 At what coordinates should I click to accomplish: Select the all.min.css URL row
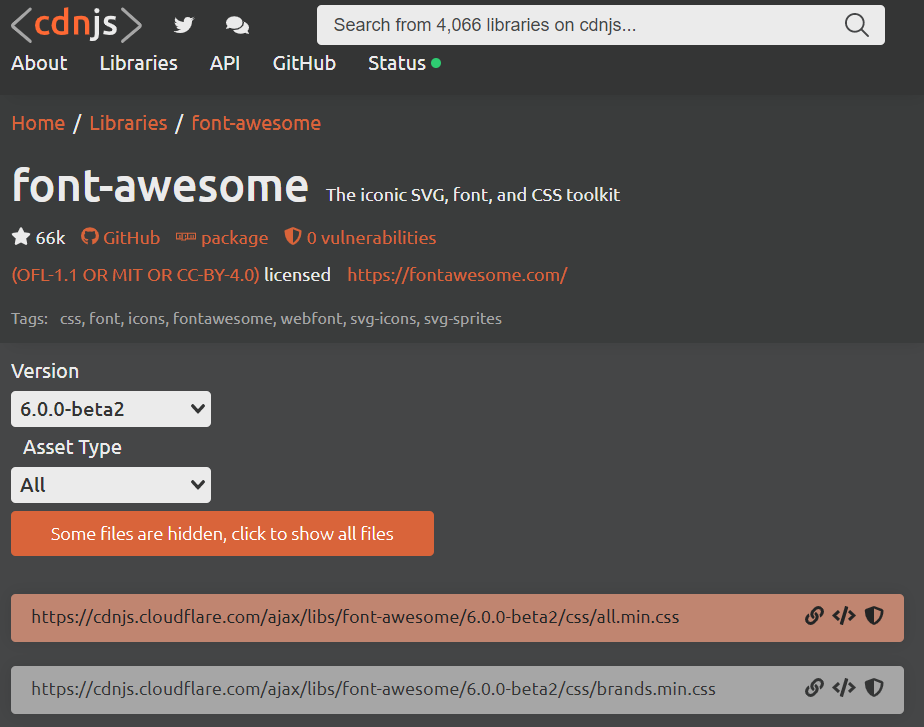457,617
